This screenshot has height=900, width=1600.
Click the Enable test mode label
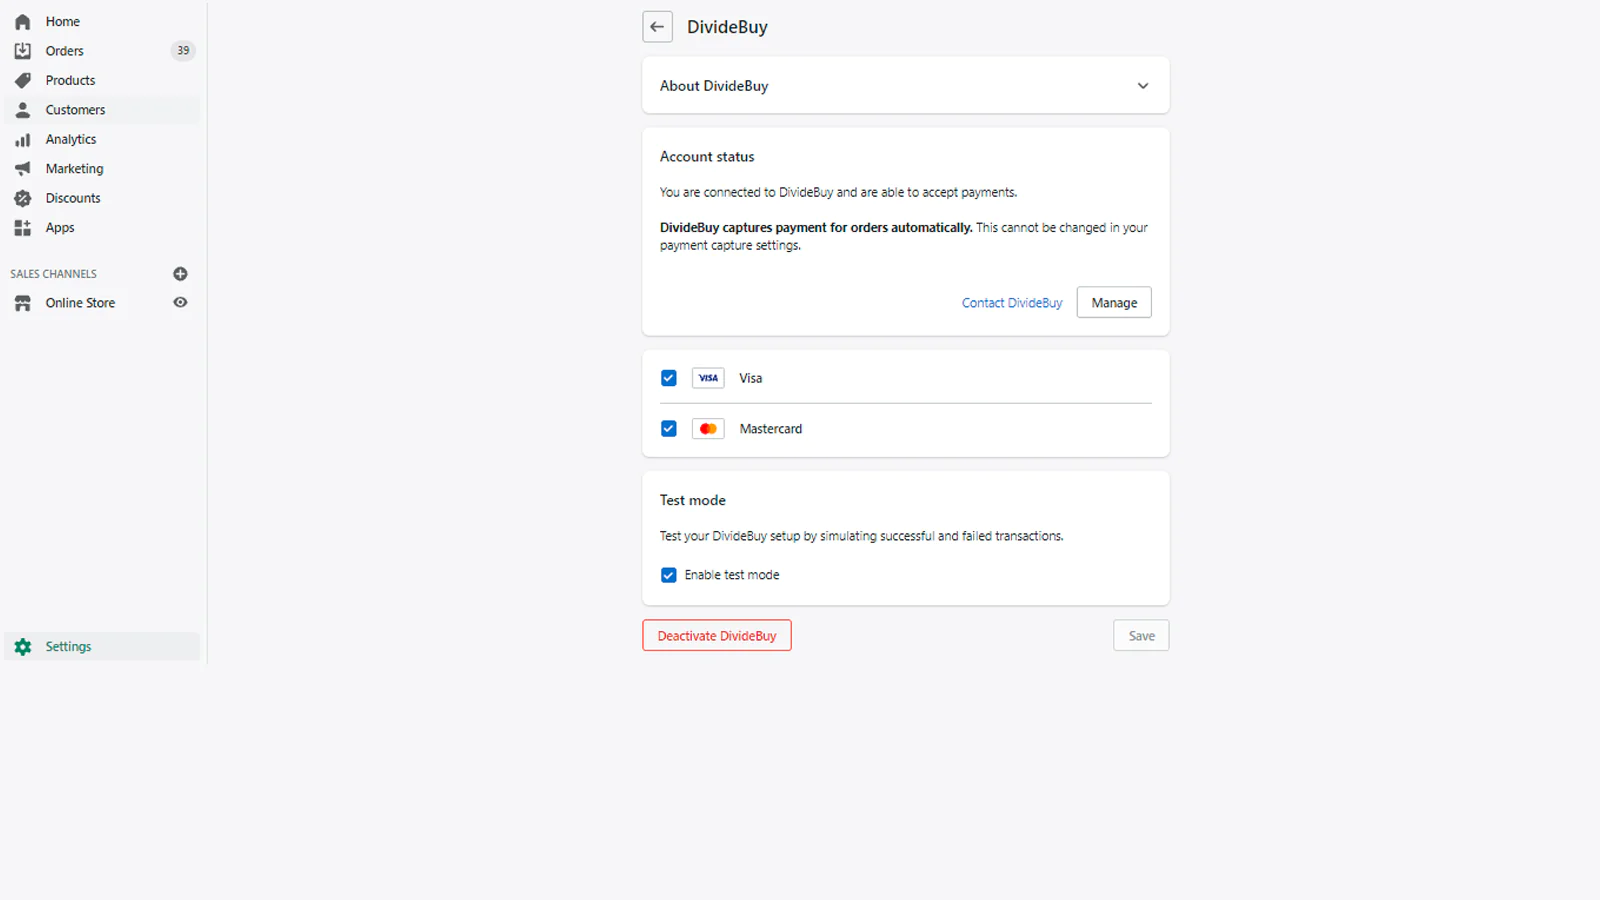732,575
